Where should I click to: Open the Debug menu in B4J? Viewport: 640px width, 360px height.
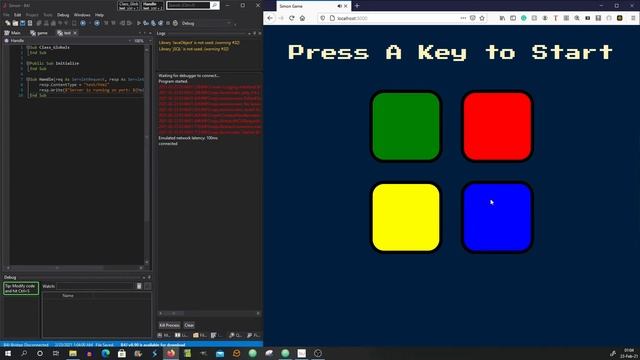[63, 15]
